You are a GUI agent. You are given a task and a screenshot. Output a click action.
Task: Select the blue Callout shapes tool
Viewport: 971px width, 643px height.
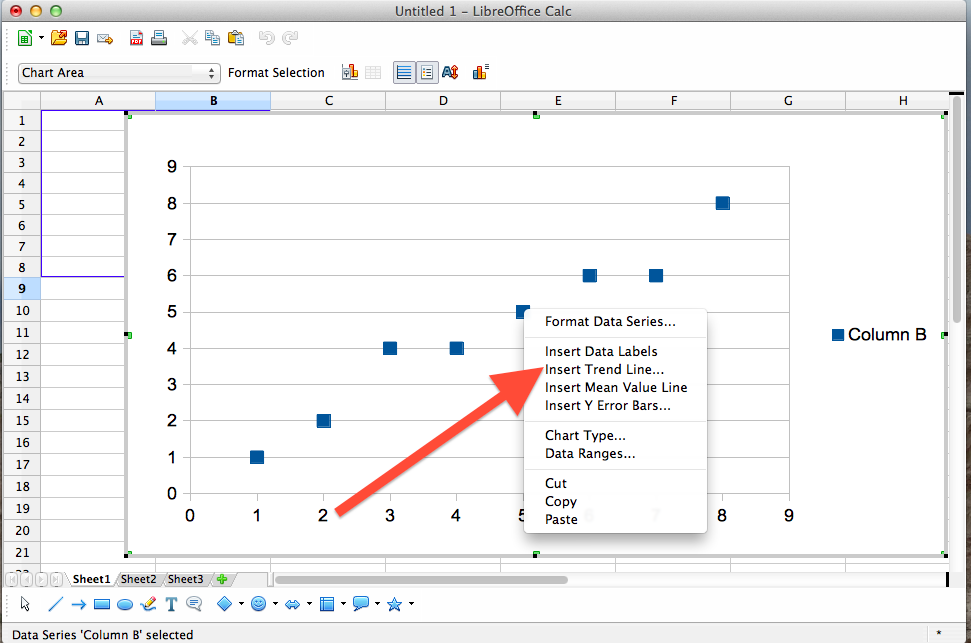[x=360, y=603]
